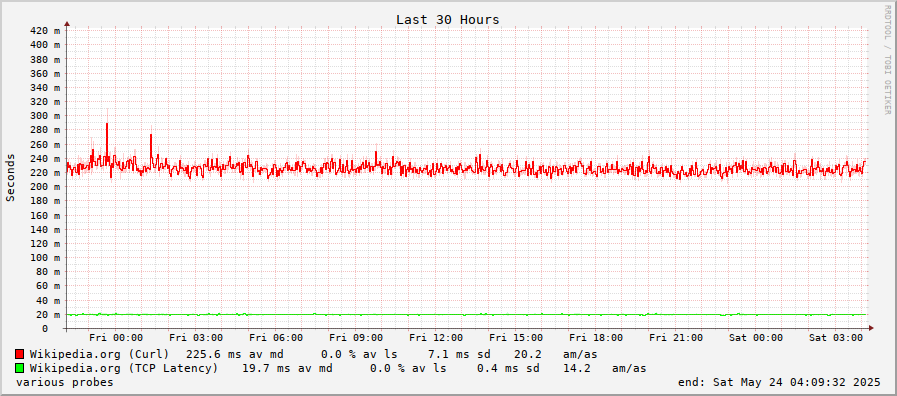The width and height of the screenshot is (897, 396).
Task: Click the '14.2 am/as' value
Action: click(x=605, y=369)
